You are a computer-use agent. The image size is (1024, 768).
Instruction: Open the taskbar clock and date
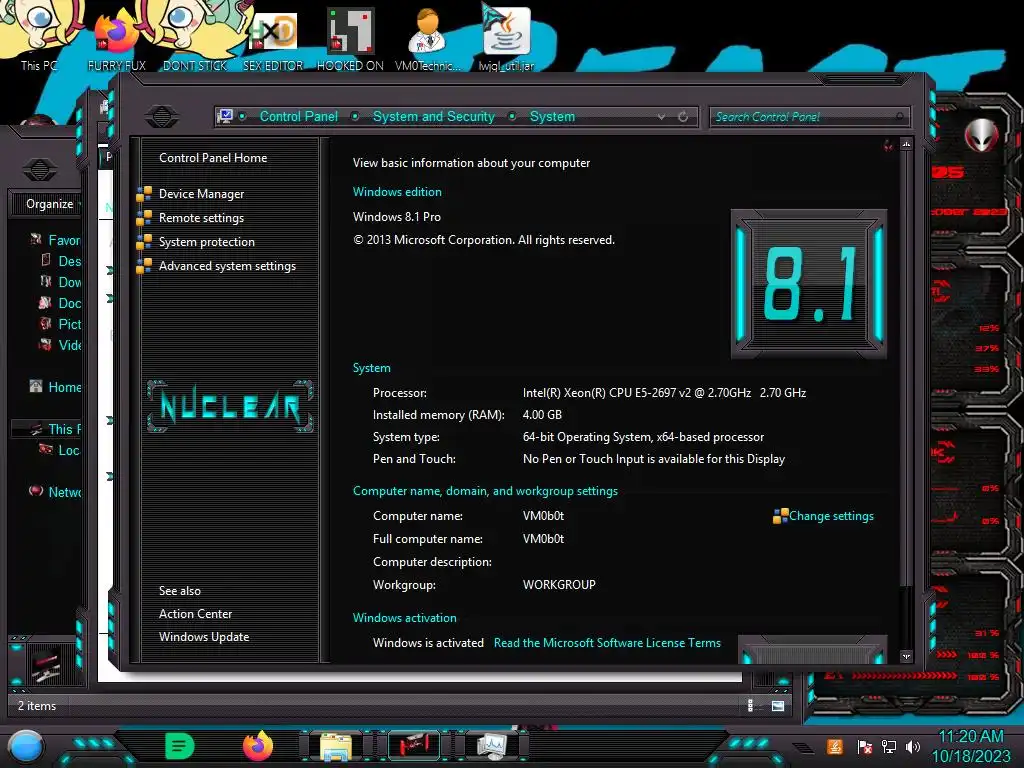click(971, 746)
